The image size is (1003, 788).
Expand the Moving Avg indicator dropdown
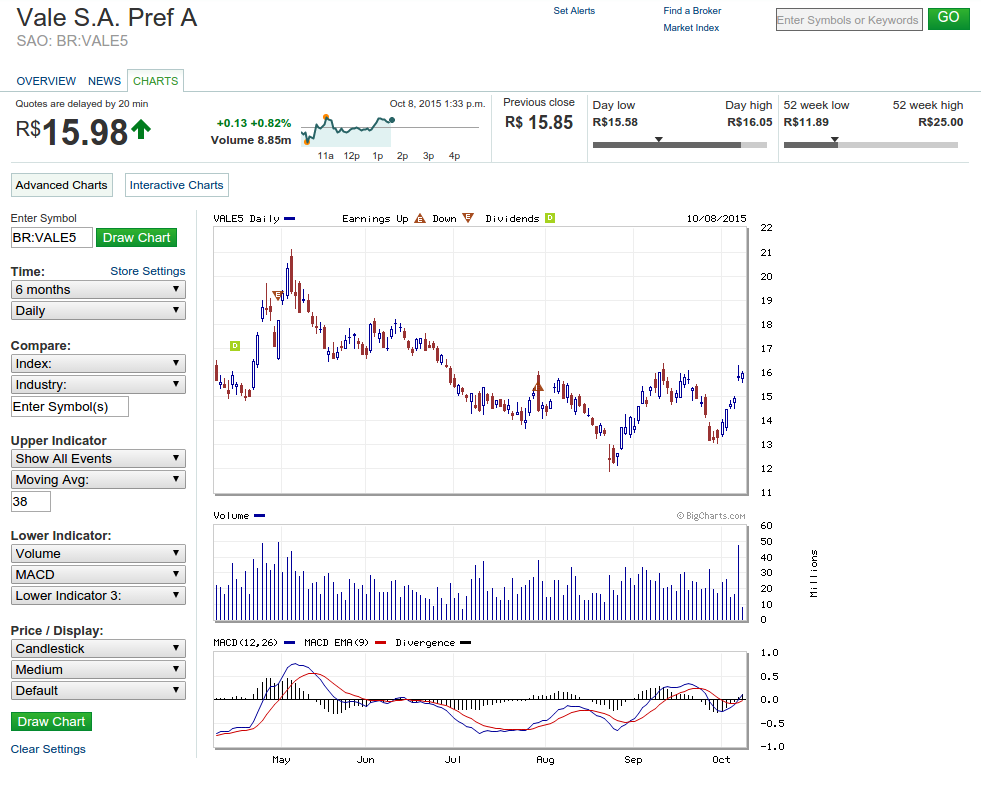98,480
